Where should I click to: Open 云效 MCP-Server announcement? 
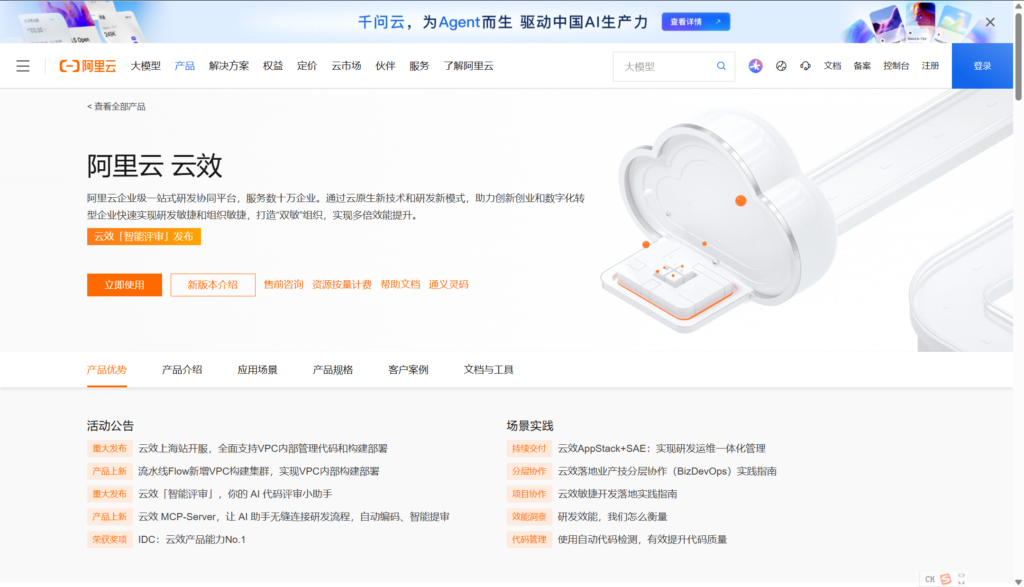pyautogui.click(x=294, y=517)
